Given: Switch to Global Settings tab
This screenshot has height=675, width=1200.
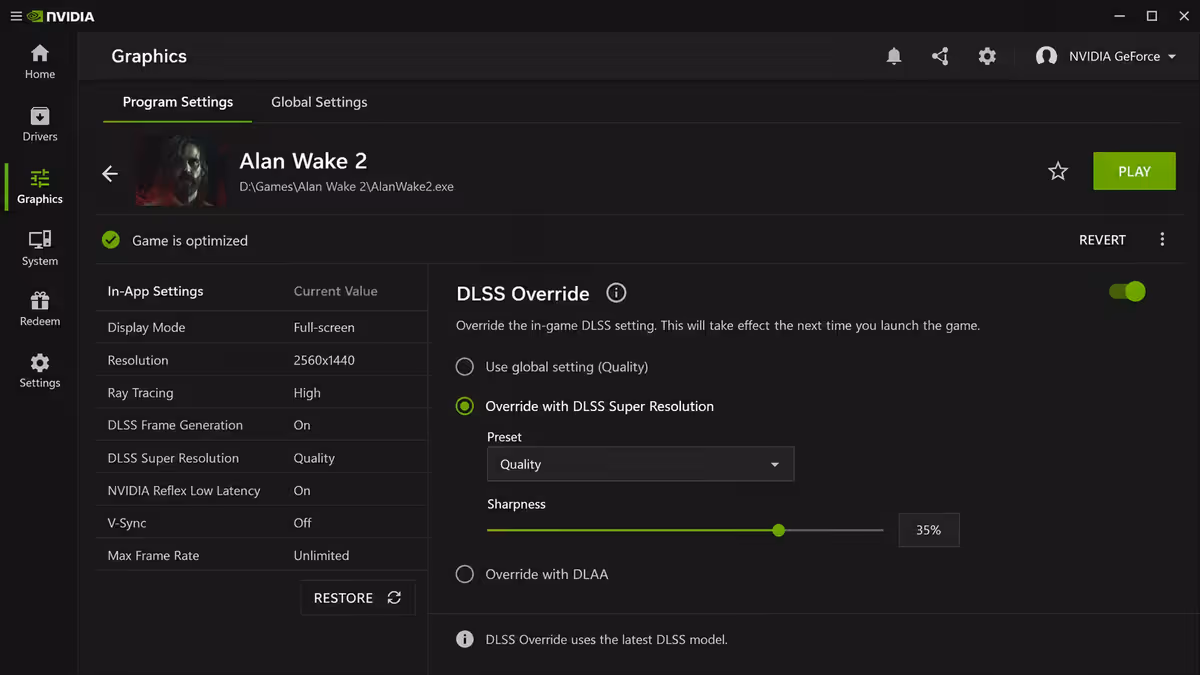Looking at the screenshot, I should (319, 102).
